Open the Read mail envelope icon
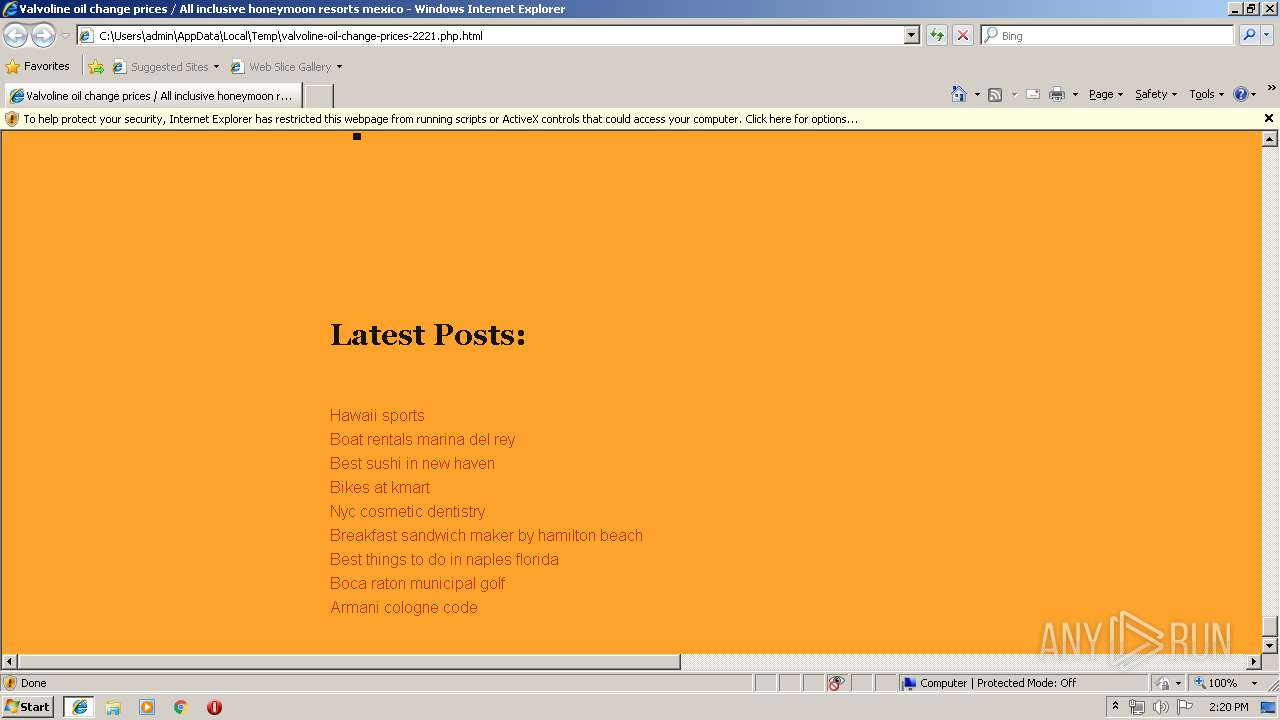 1033,94
